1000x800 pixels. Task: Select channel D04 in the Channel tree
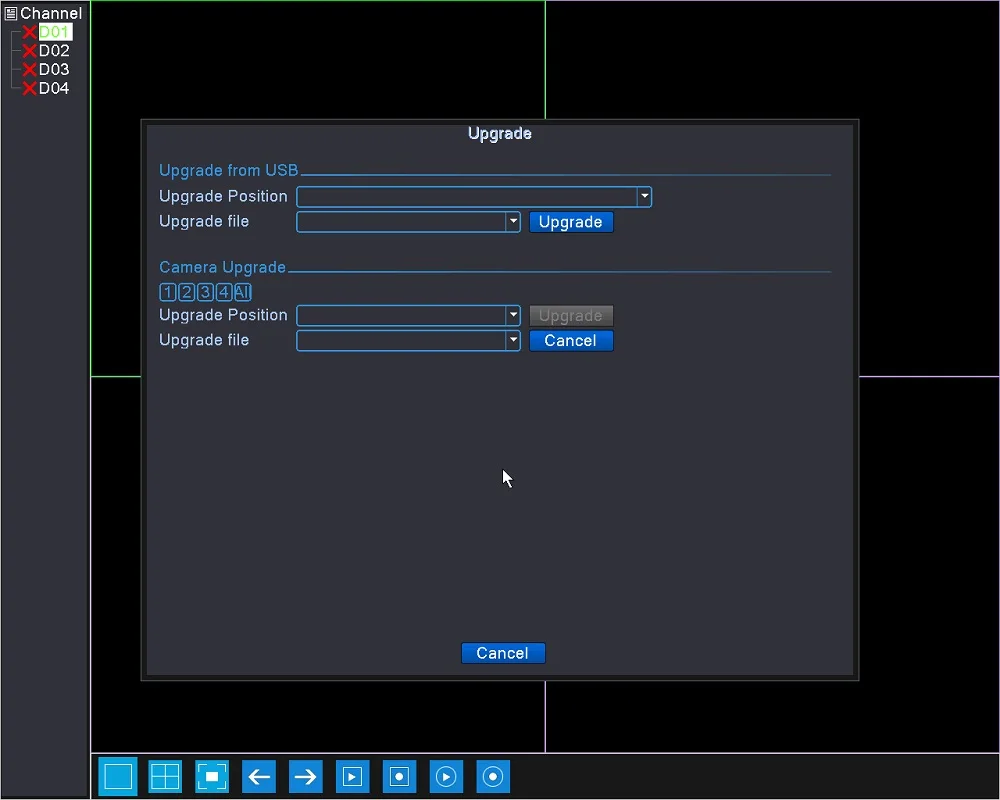54,88
